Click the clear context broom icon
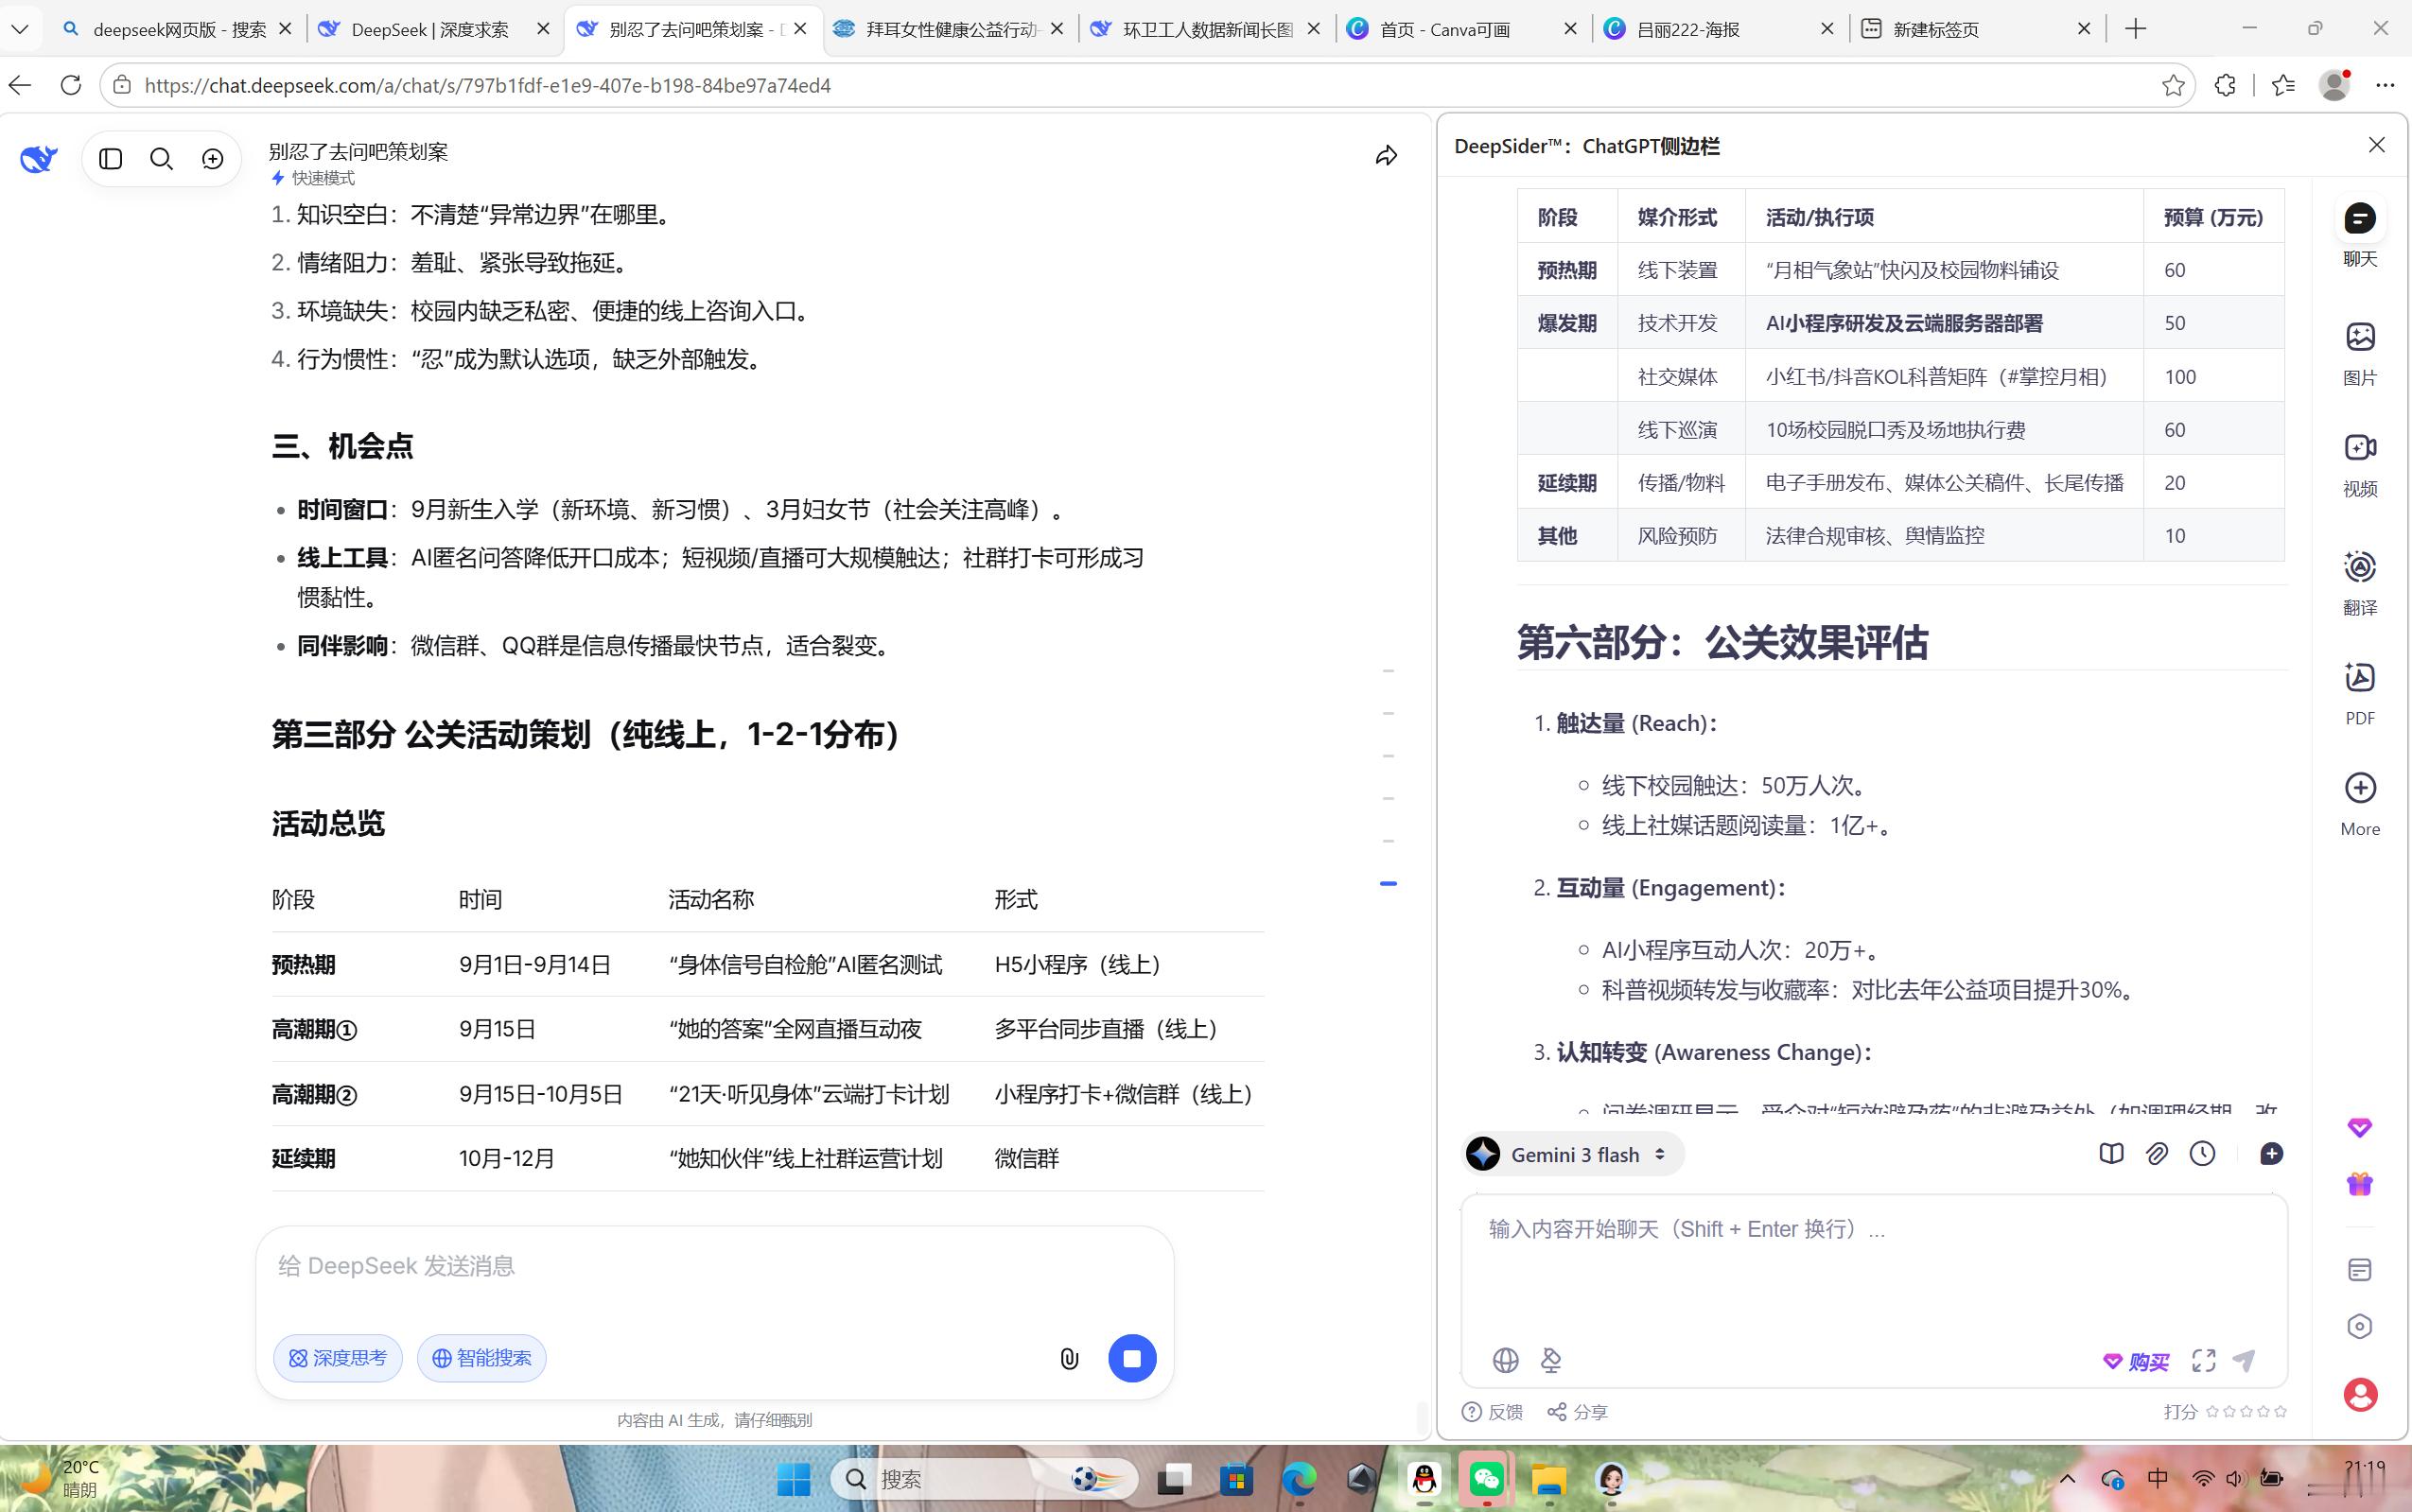This screenshot has height=1512, width=2412. [x=1551, y=1360]
